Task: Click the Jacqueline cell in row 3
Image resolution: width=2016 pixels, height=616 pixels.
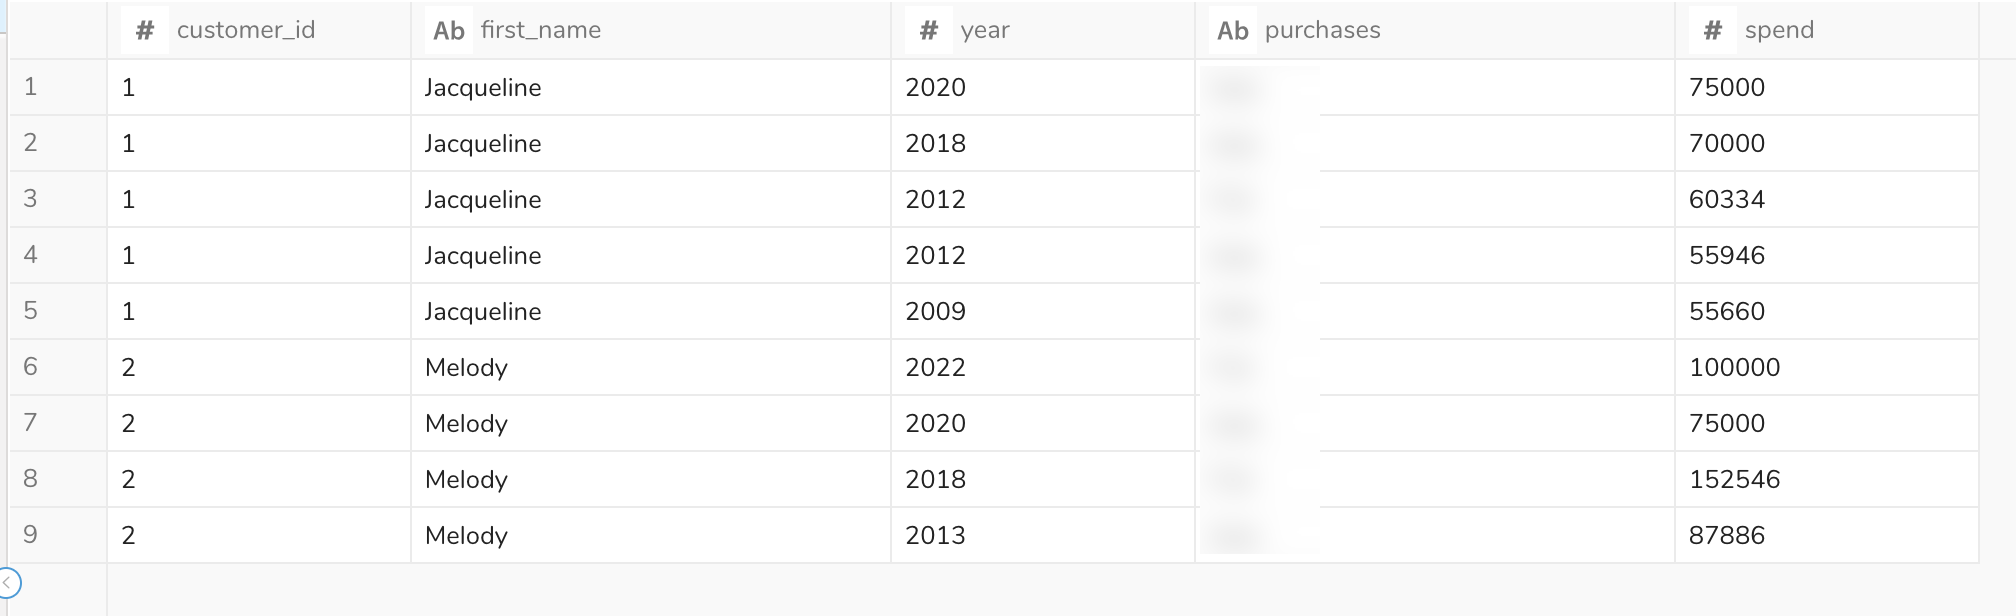Action: (483, 199)
